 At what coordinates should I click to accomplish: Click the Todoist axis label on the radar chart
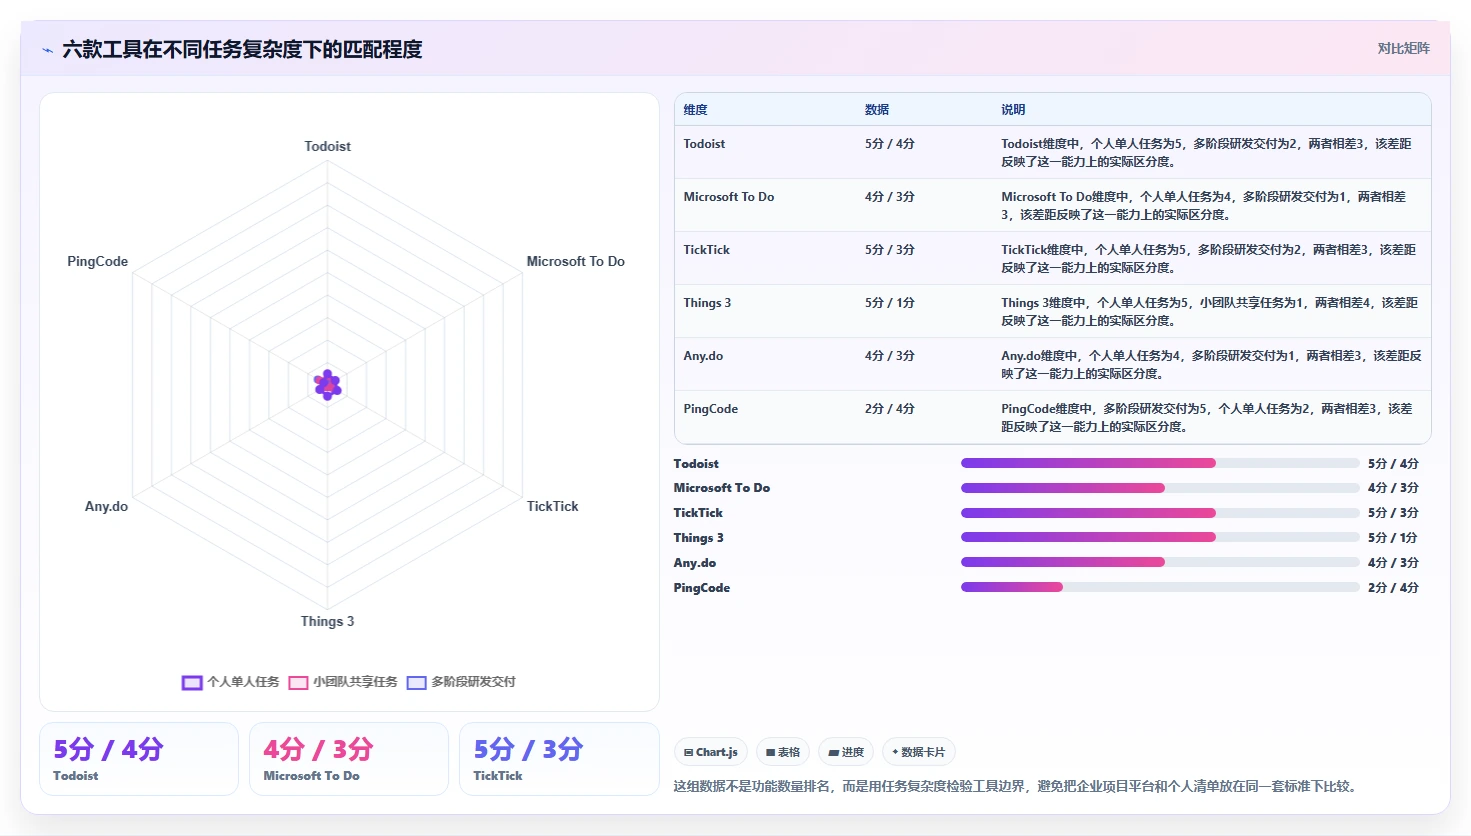[328, 146]
